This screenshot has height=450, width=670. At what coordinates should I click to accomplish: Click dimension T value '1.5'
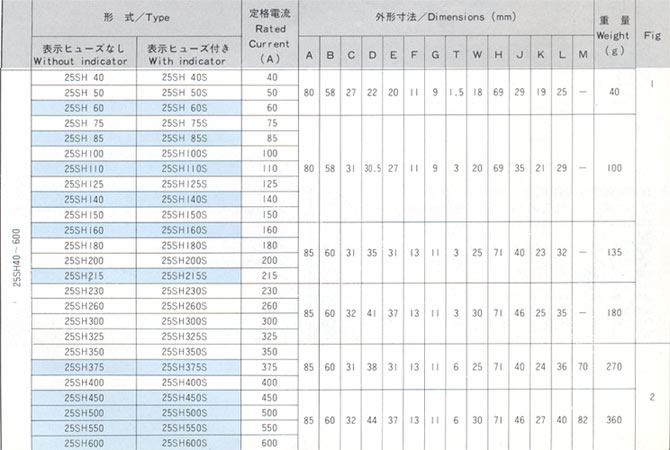click(x=456, y=93)
